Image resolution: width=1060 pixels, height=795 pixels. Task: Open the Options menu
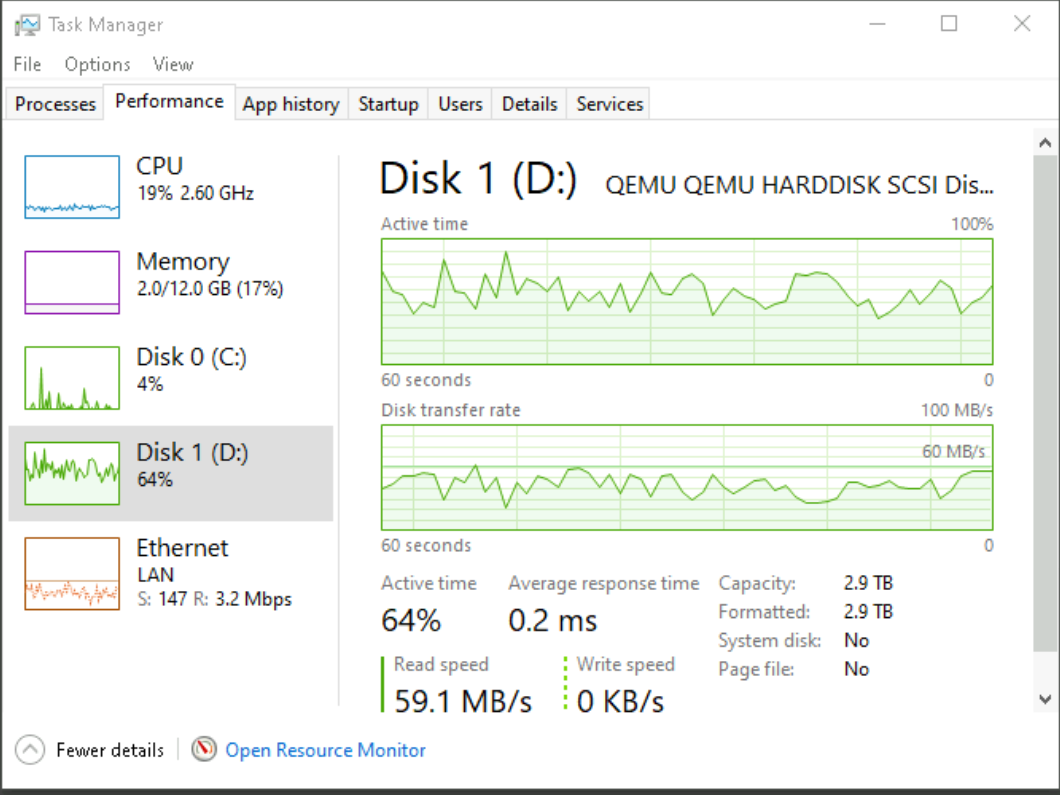coord(97,64)
